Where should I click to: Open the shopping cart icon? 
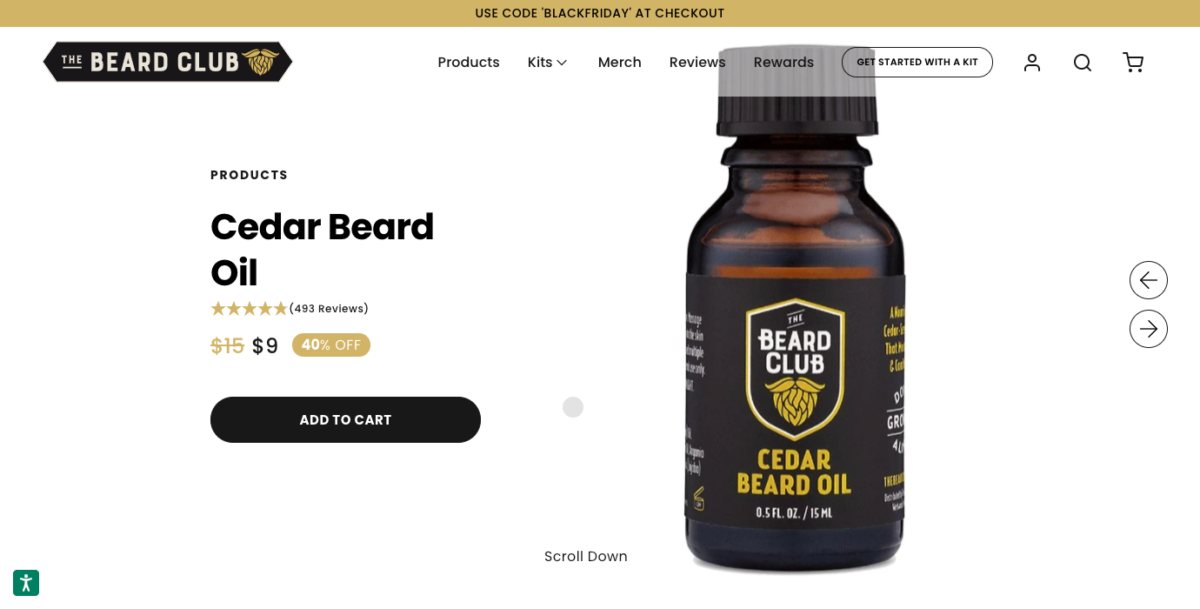click(1133, 62)
